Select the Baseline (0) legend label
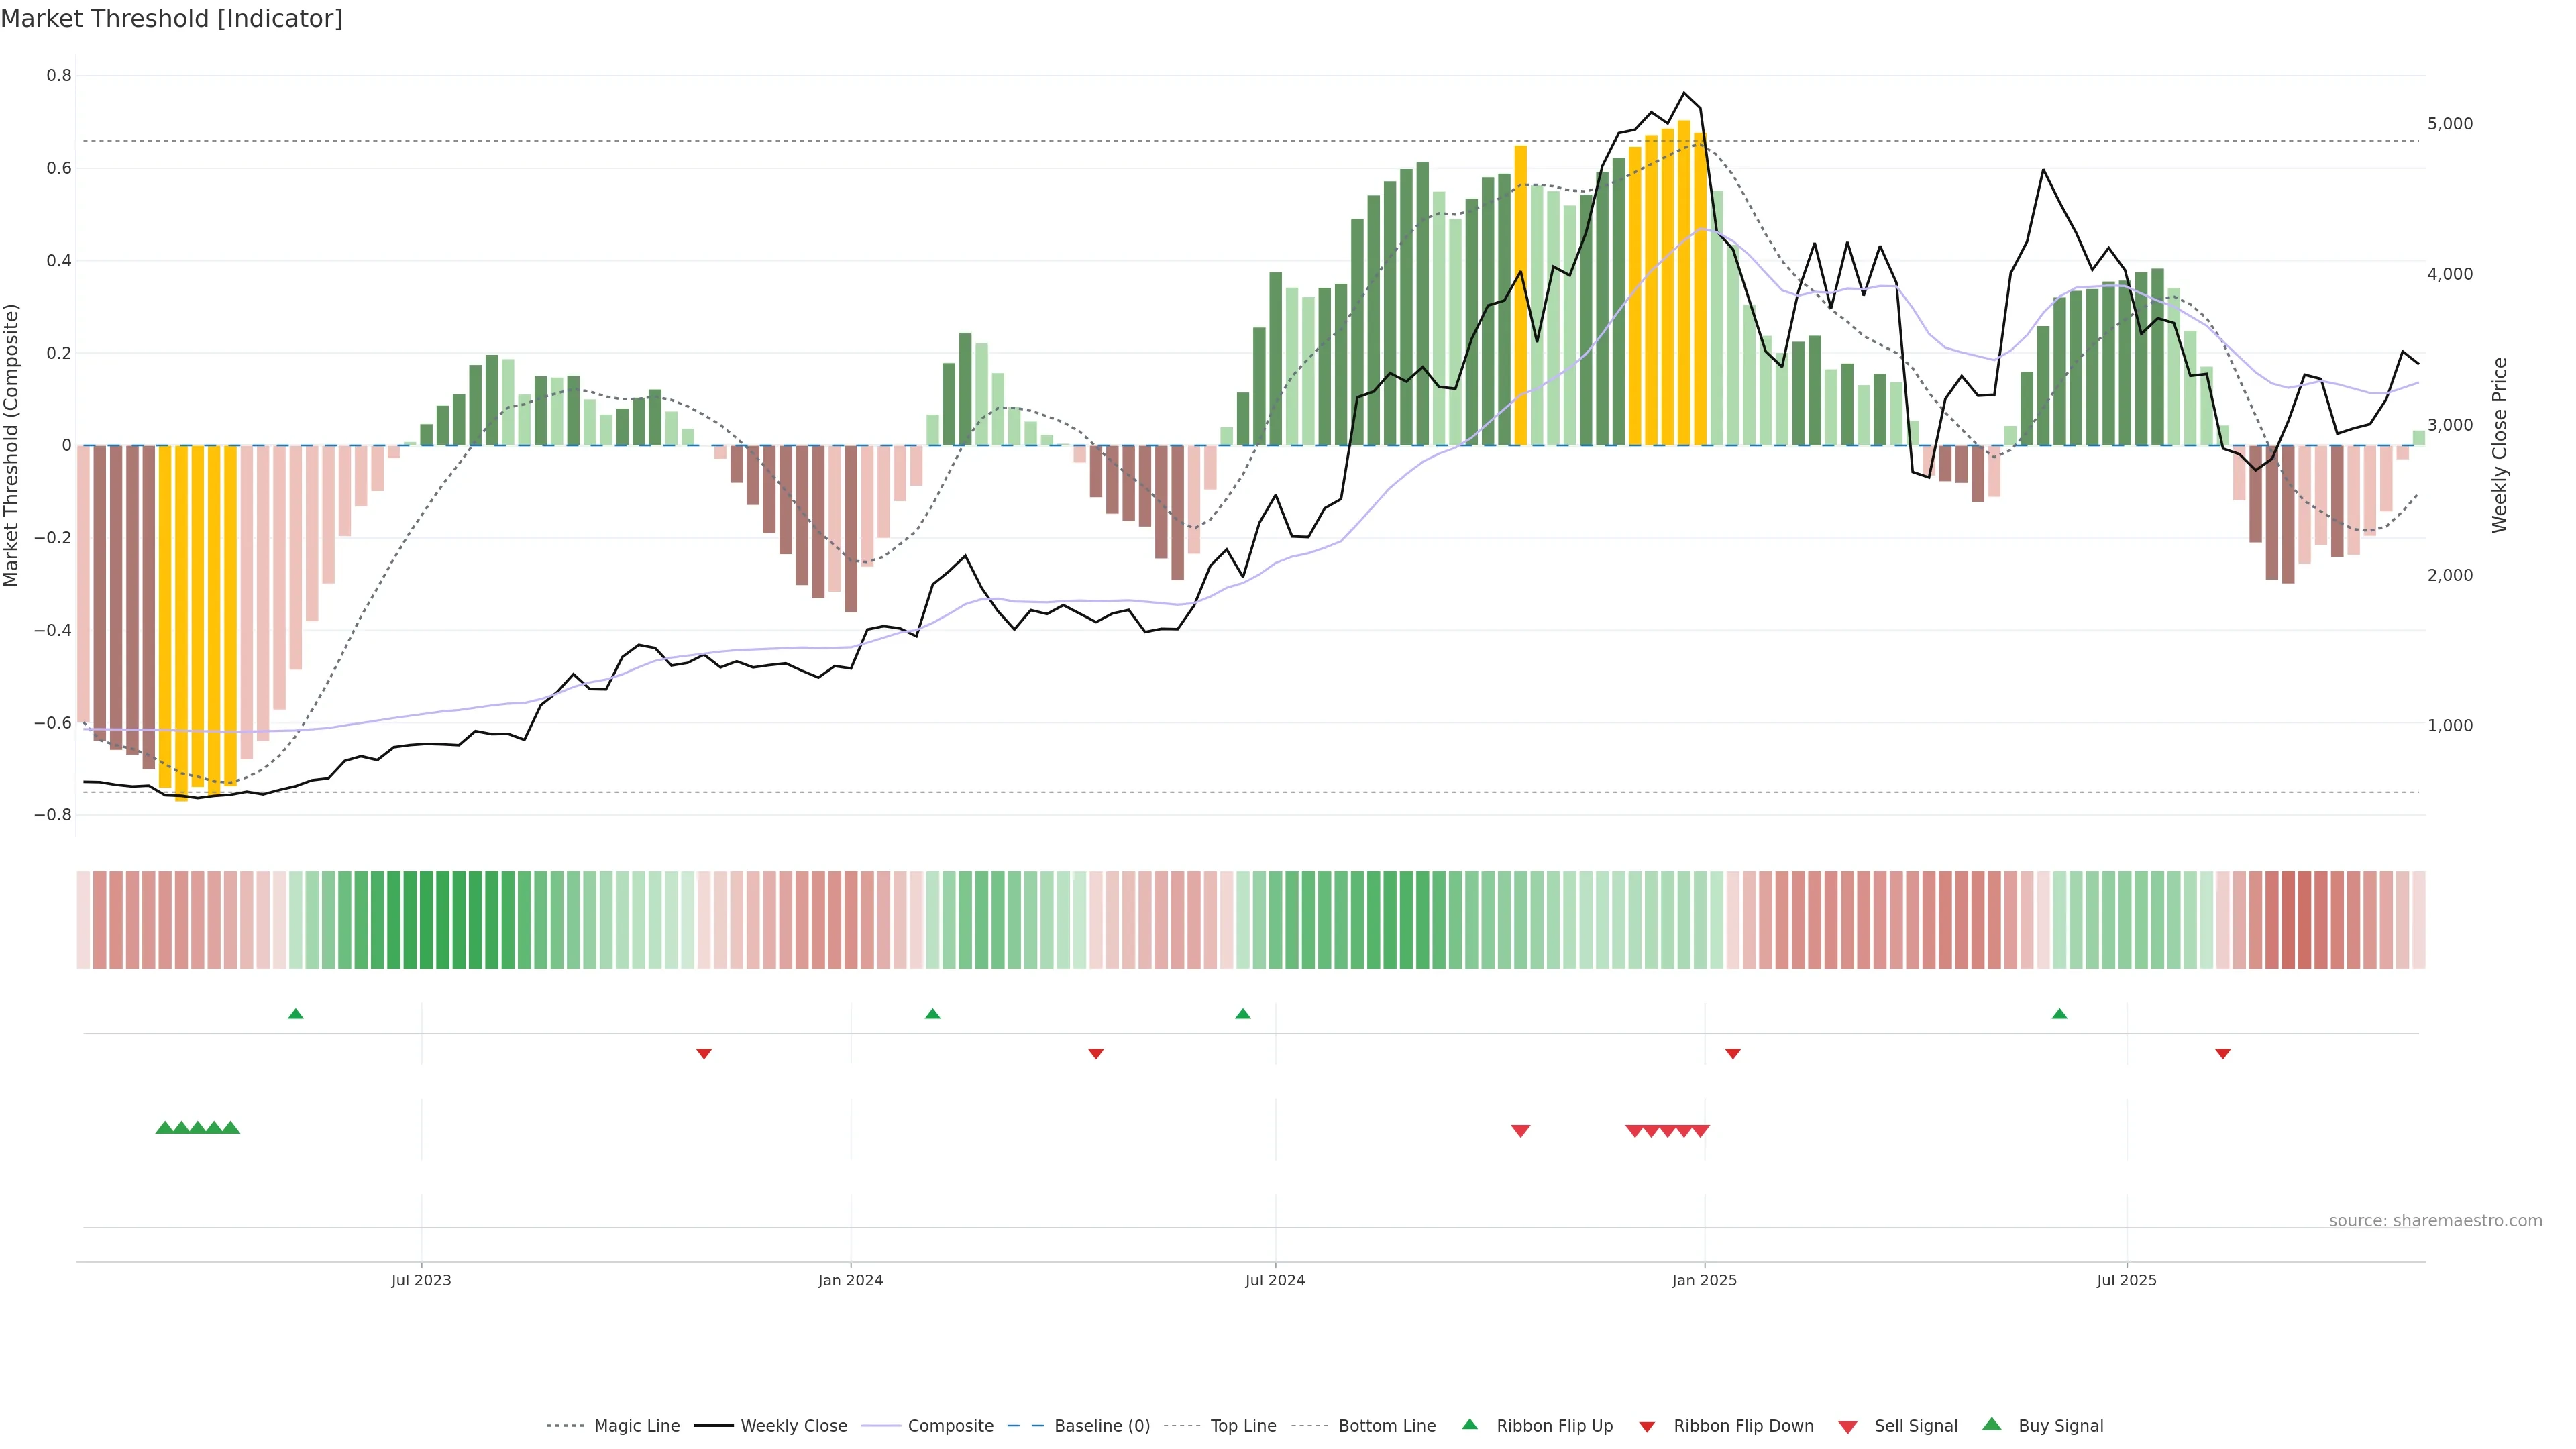2576x1449 pixels. click(1101, 1426)
